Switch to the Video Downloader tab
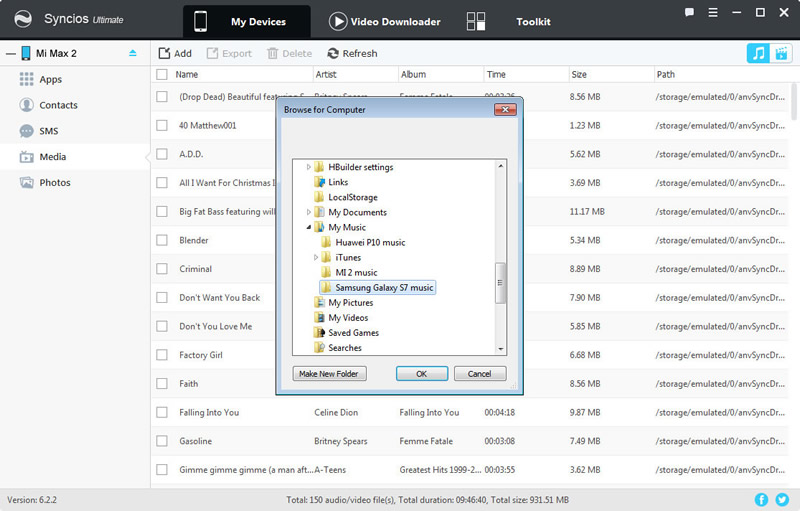Image resolution: width=800 pixels, height=511 pixels. (x=385, y=21)
